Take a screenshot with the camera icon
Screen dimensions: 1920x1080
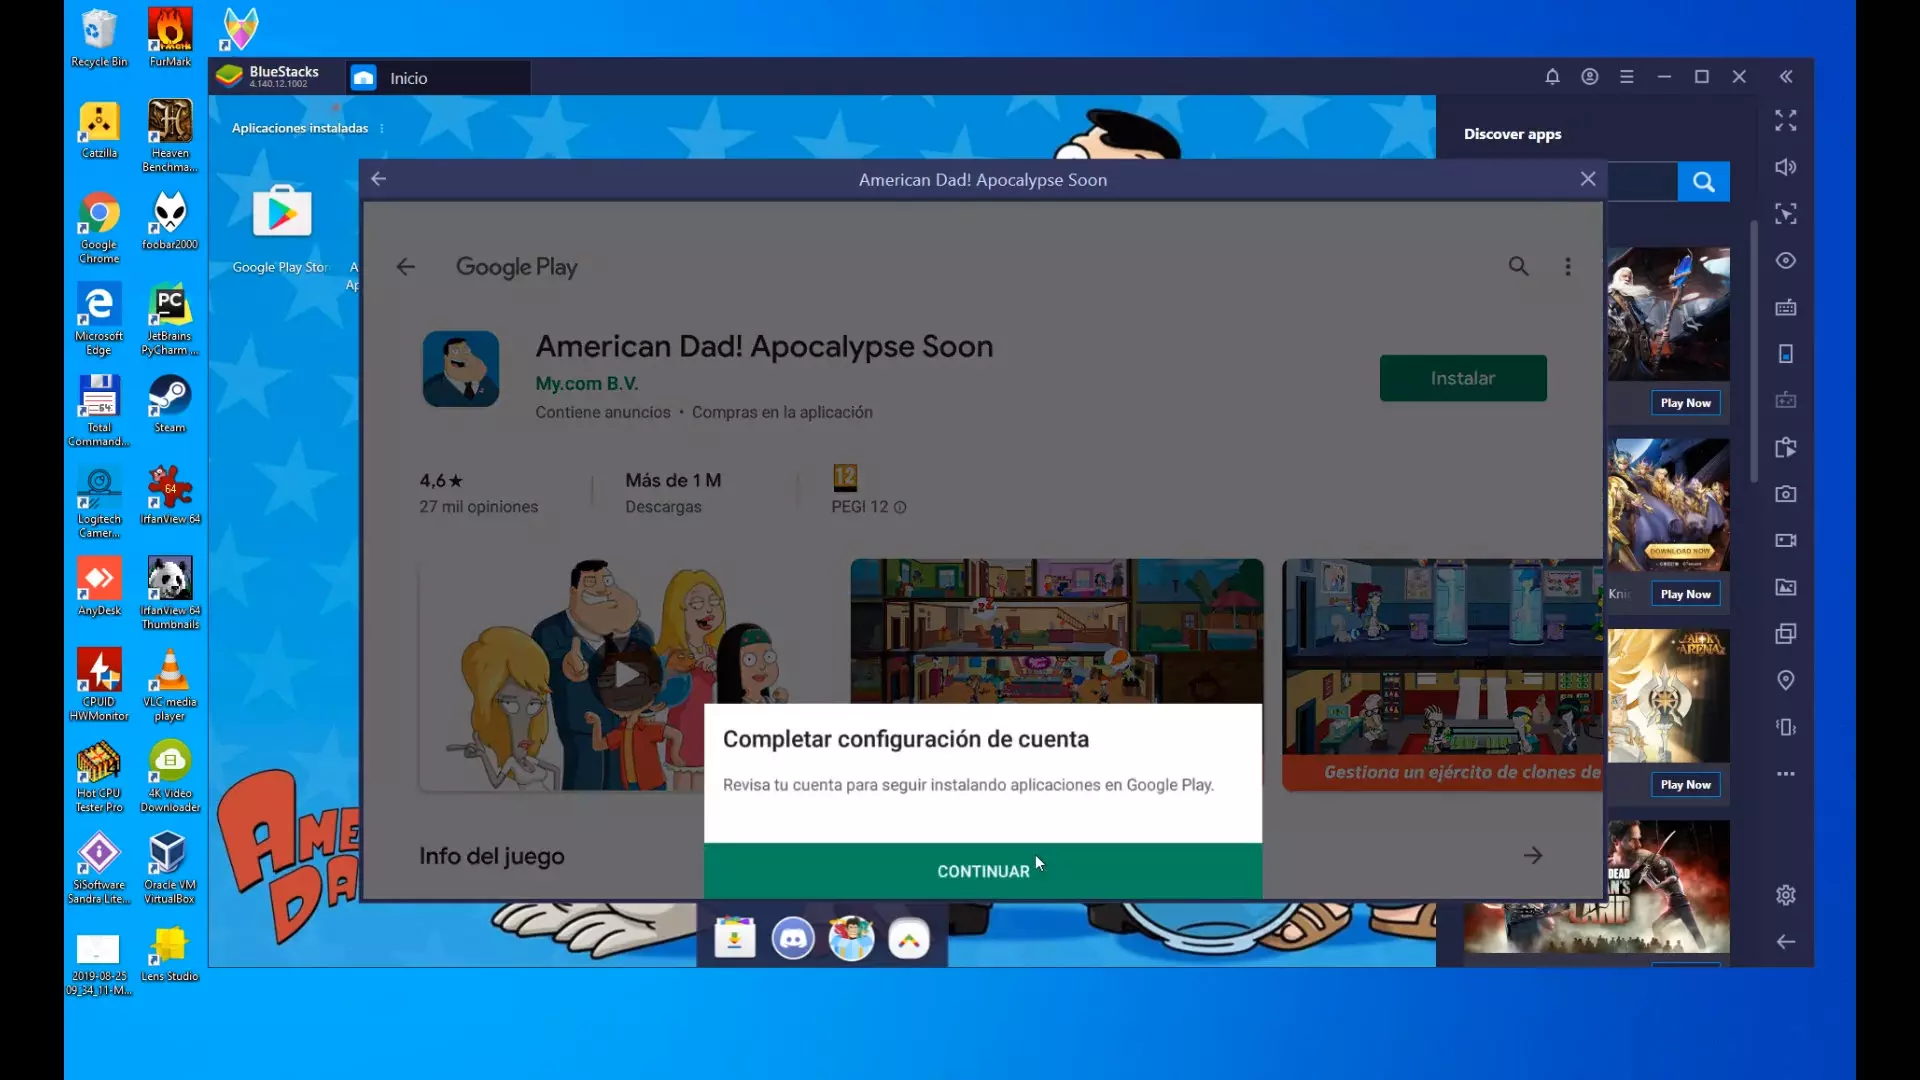point(1785,494)
